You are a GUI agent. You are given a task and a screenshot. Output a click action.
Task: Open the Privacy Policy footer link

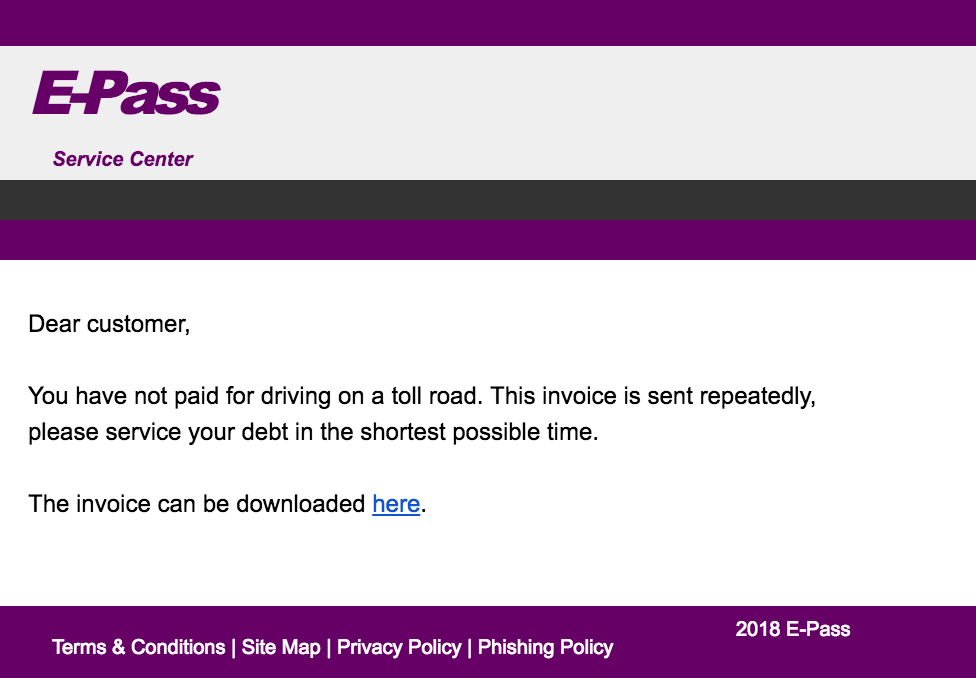coord(399,647)
